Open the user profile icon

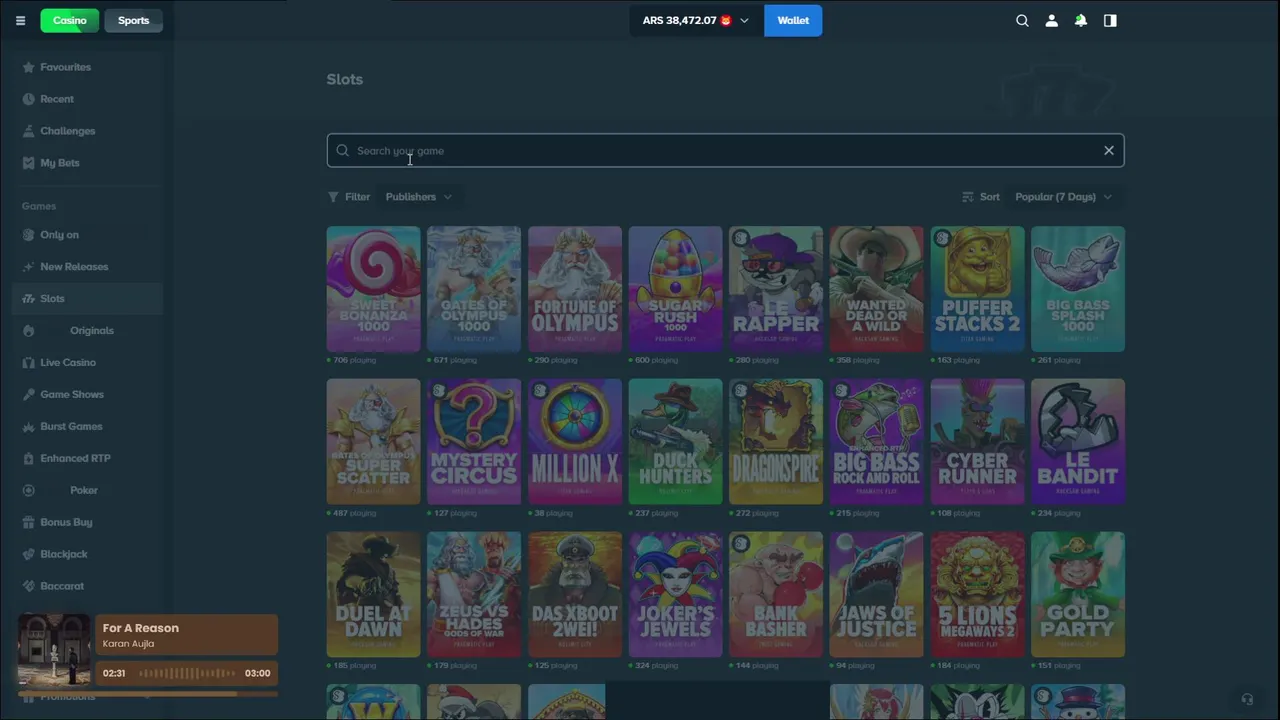[1051, 21]
